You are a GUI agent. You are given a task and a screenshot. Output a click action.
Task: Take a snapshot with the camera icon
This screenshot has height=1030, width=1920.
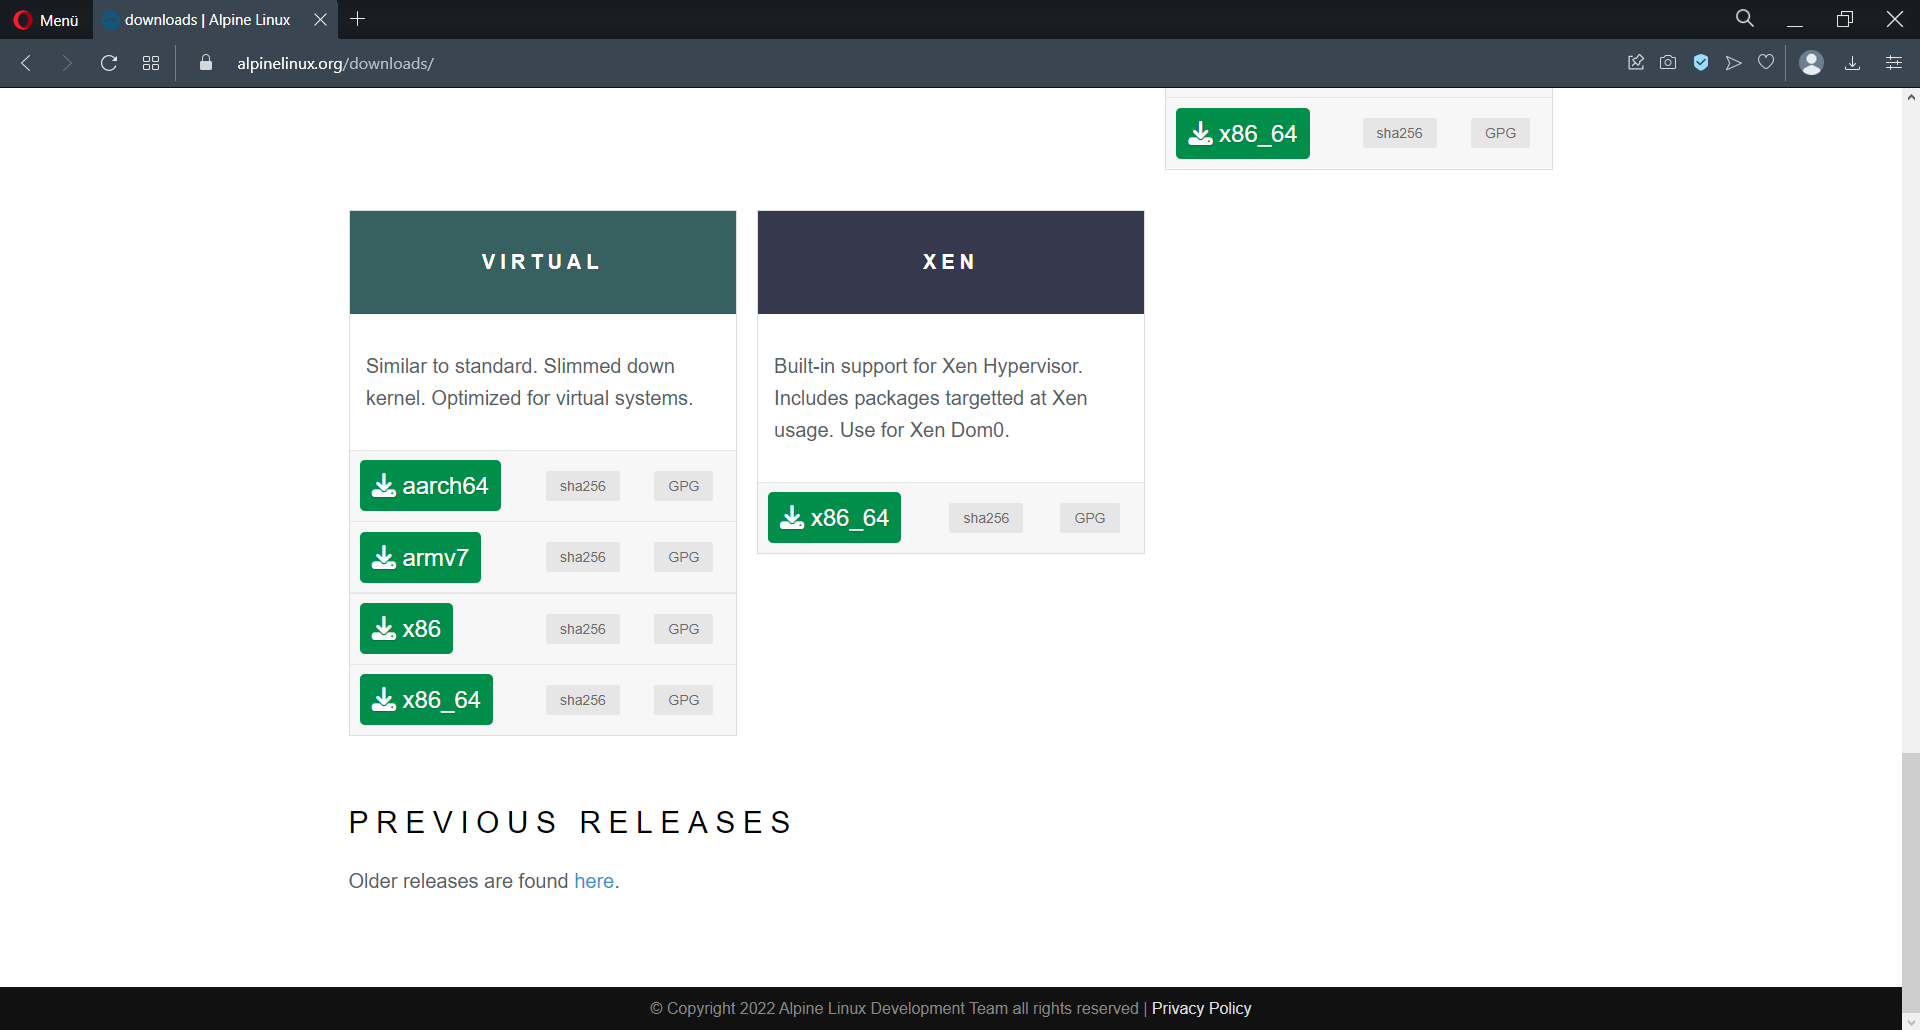point(1668,63)
